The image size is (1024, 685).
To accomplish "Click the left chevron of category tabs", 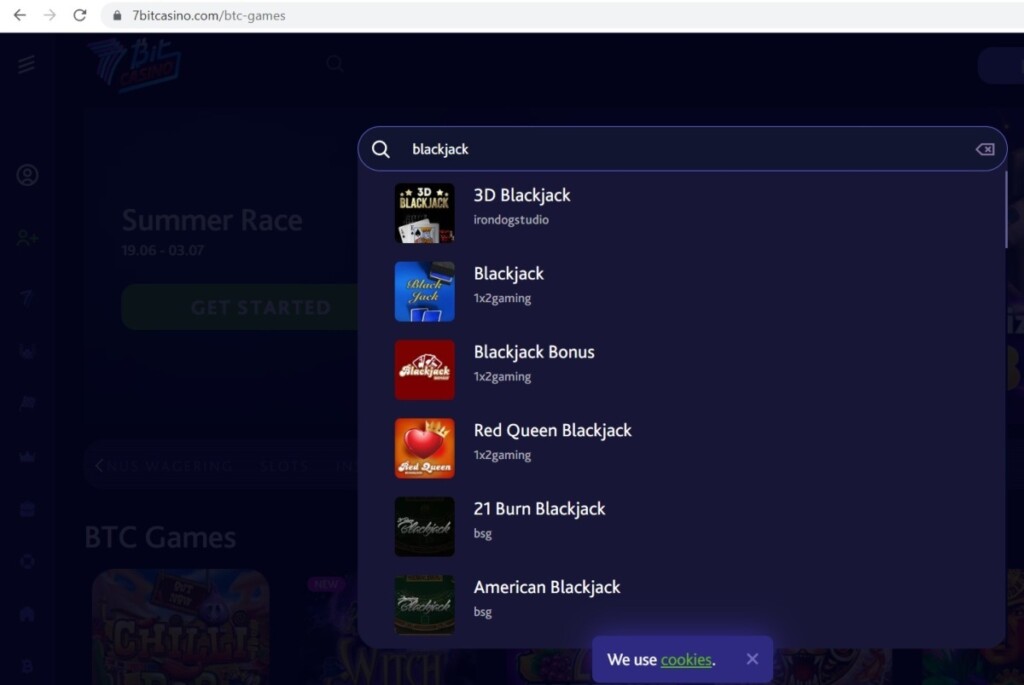I will [x=99, y=466].
